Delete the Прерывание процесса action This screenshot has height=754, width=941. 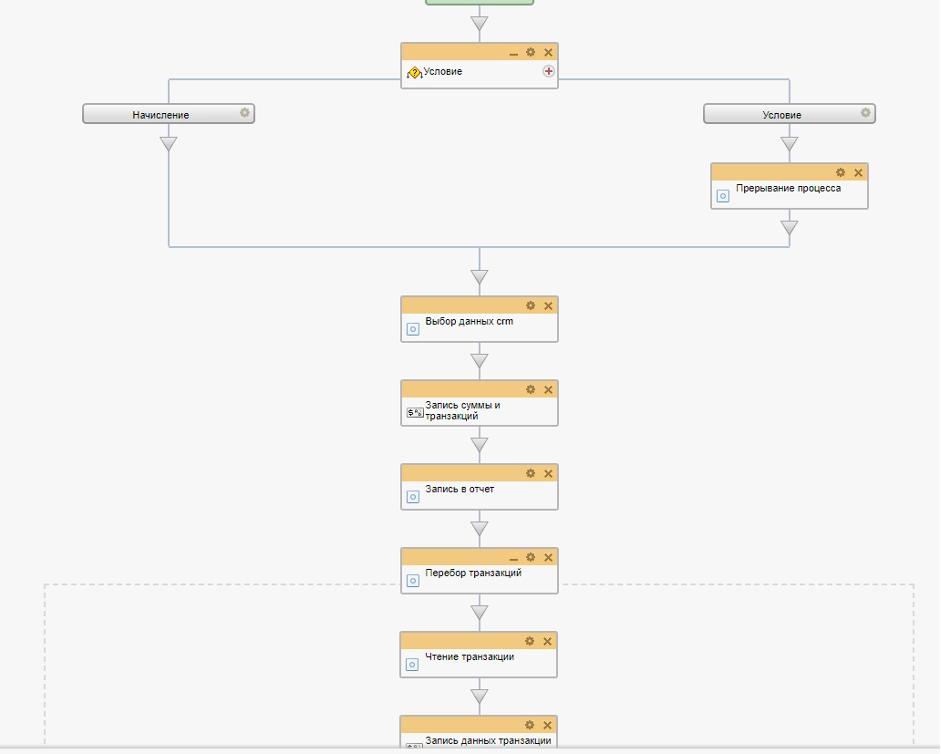(x=858, y=173)
